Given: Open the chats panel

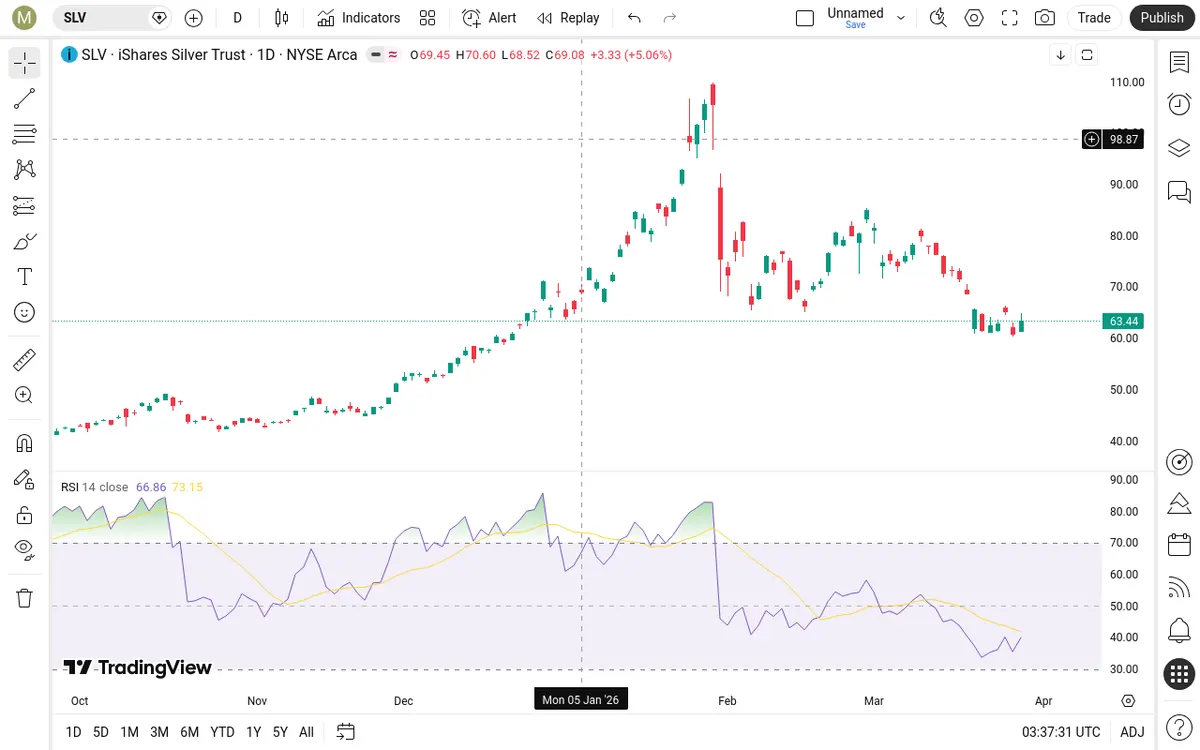Looking at the screenshot, I should 1179,191.
